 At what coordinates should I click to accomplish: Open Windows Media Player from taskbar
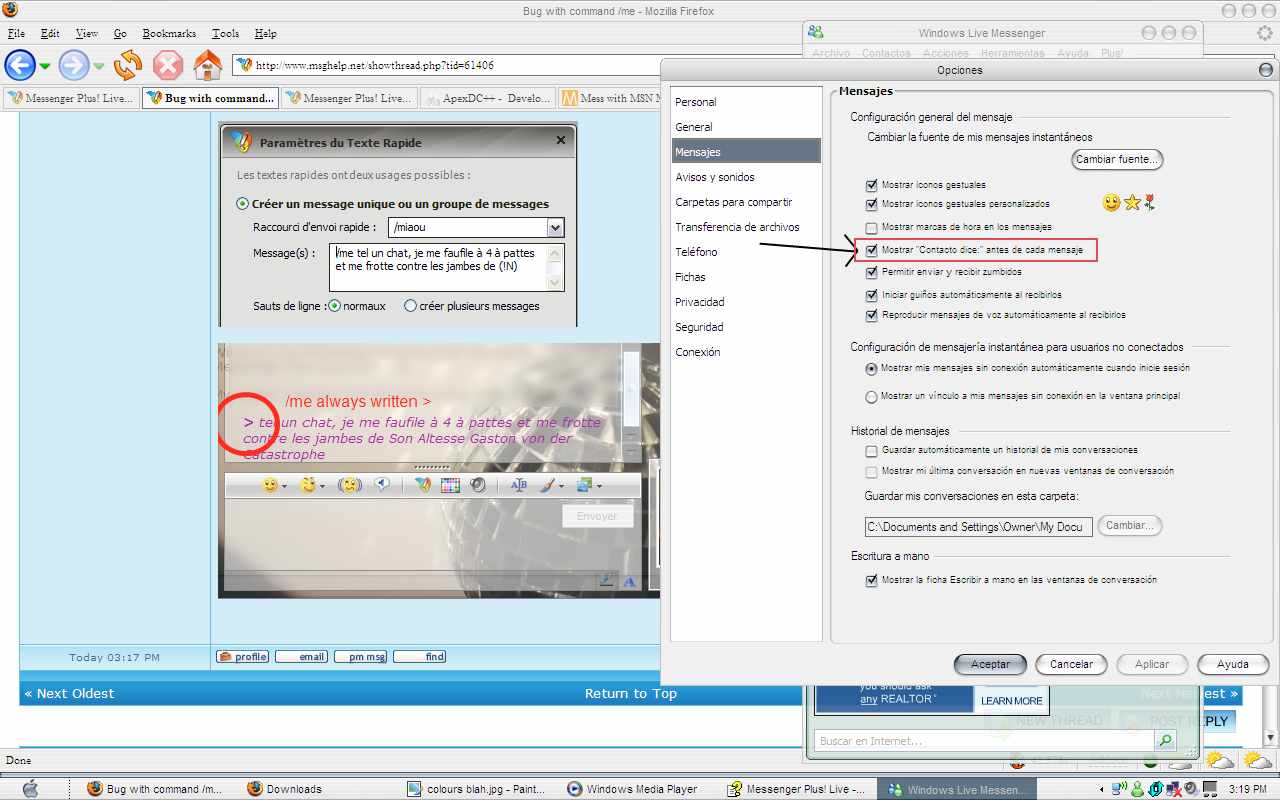tap(632, 789)
